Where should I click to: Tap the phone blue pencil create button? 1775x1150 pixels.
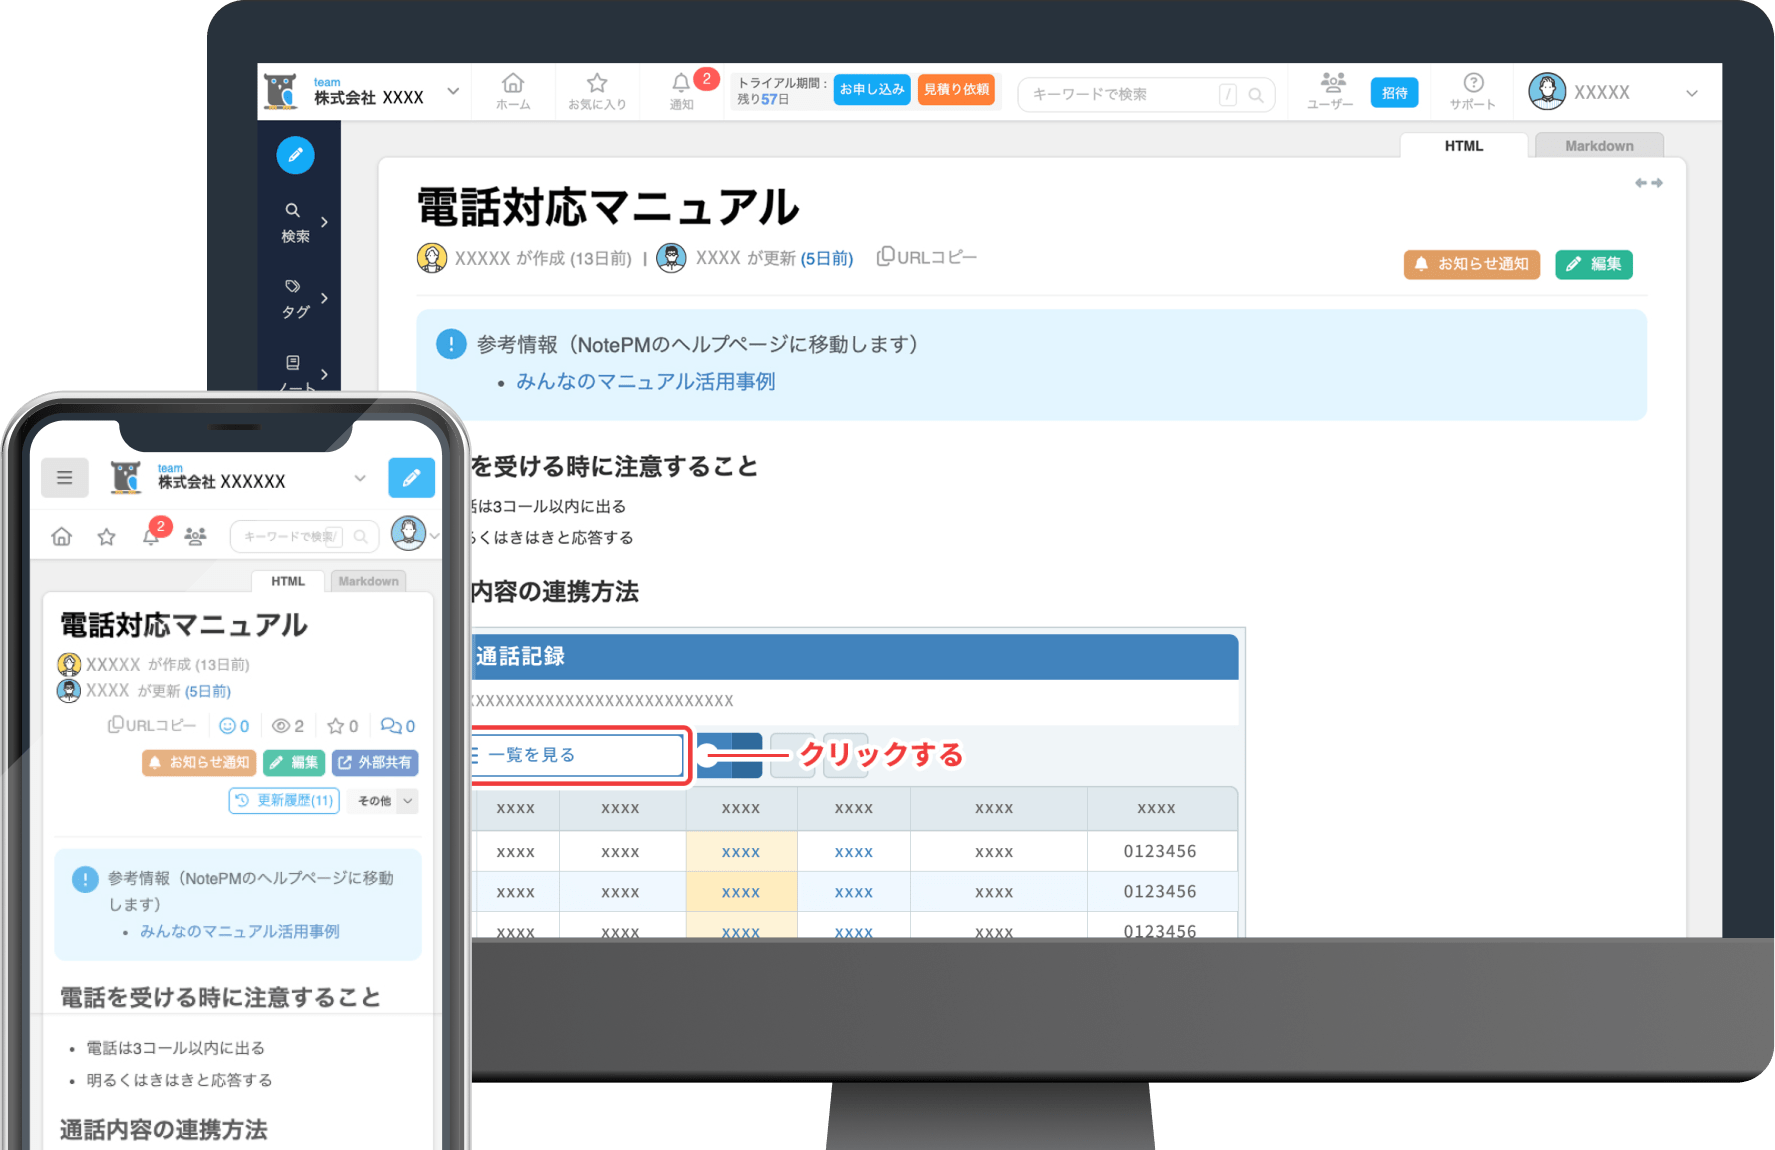[411, 478]
